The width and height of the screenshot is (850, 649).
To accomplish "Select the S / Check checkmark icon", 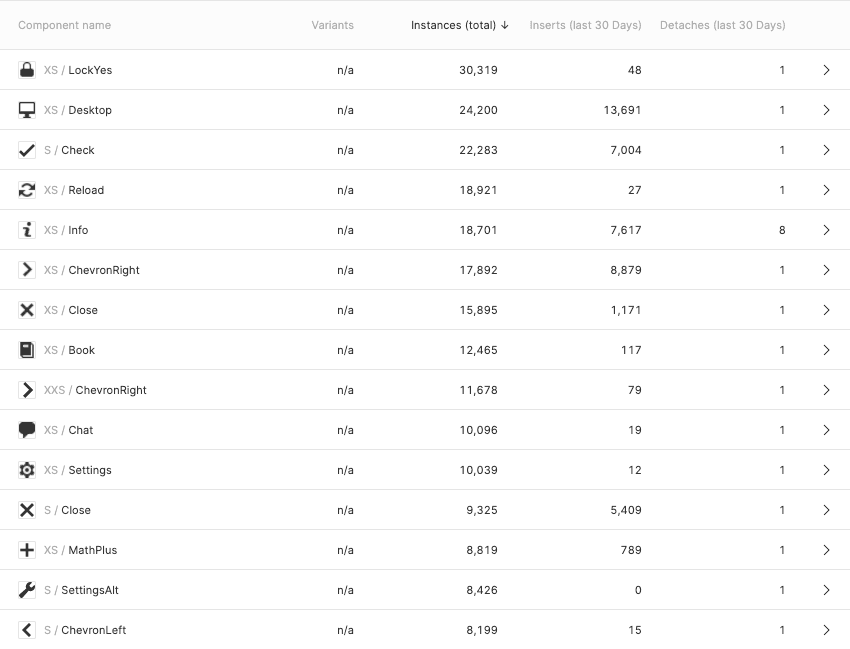I will (x=27, y=150).
